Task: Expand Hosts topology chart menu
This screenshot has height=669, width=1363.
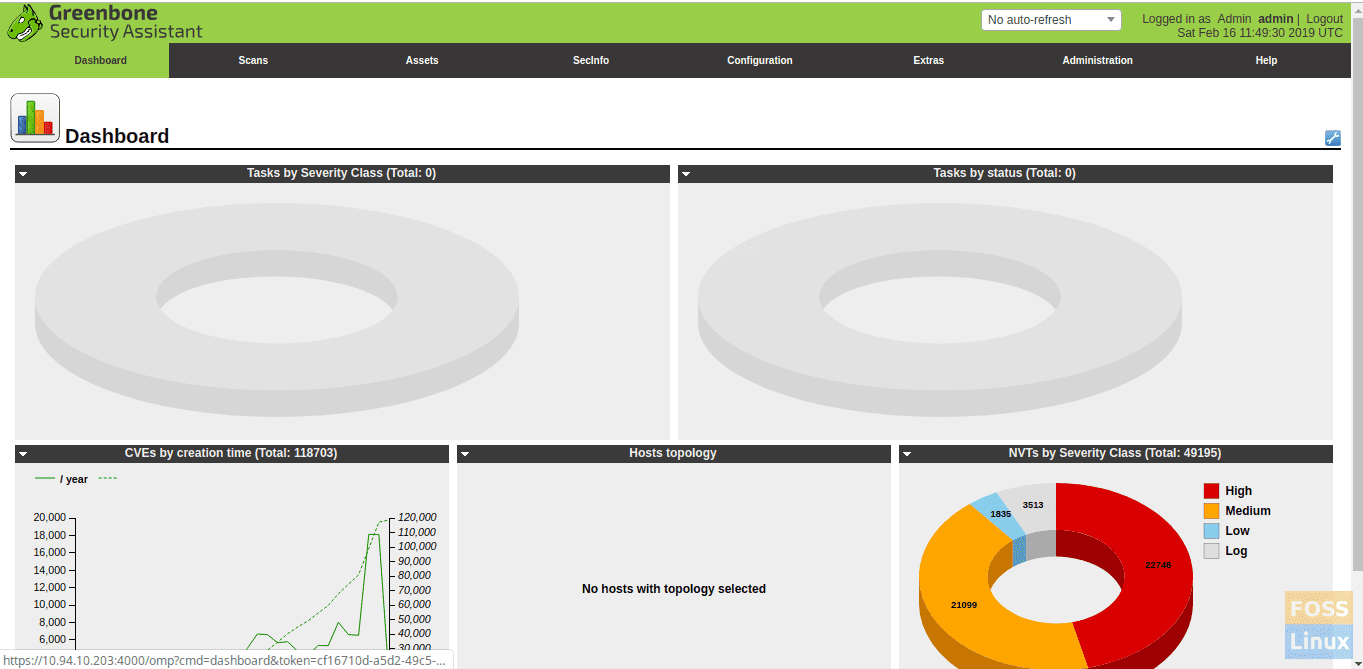Action: pos(465,454)
